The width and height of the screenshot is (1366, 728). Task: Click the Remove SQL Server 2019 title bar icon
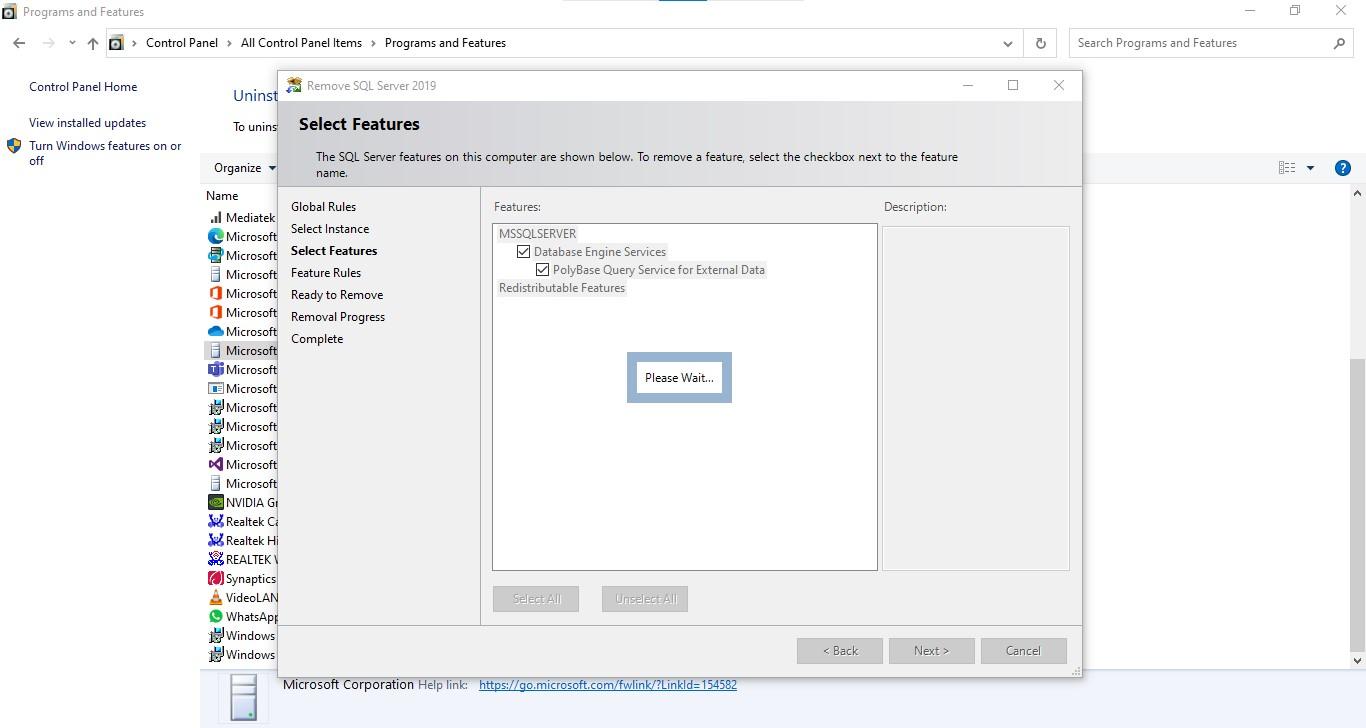(x=294, y=85)
